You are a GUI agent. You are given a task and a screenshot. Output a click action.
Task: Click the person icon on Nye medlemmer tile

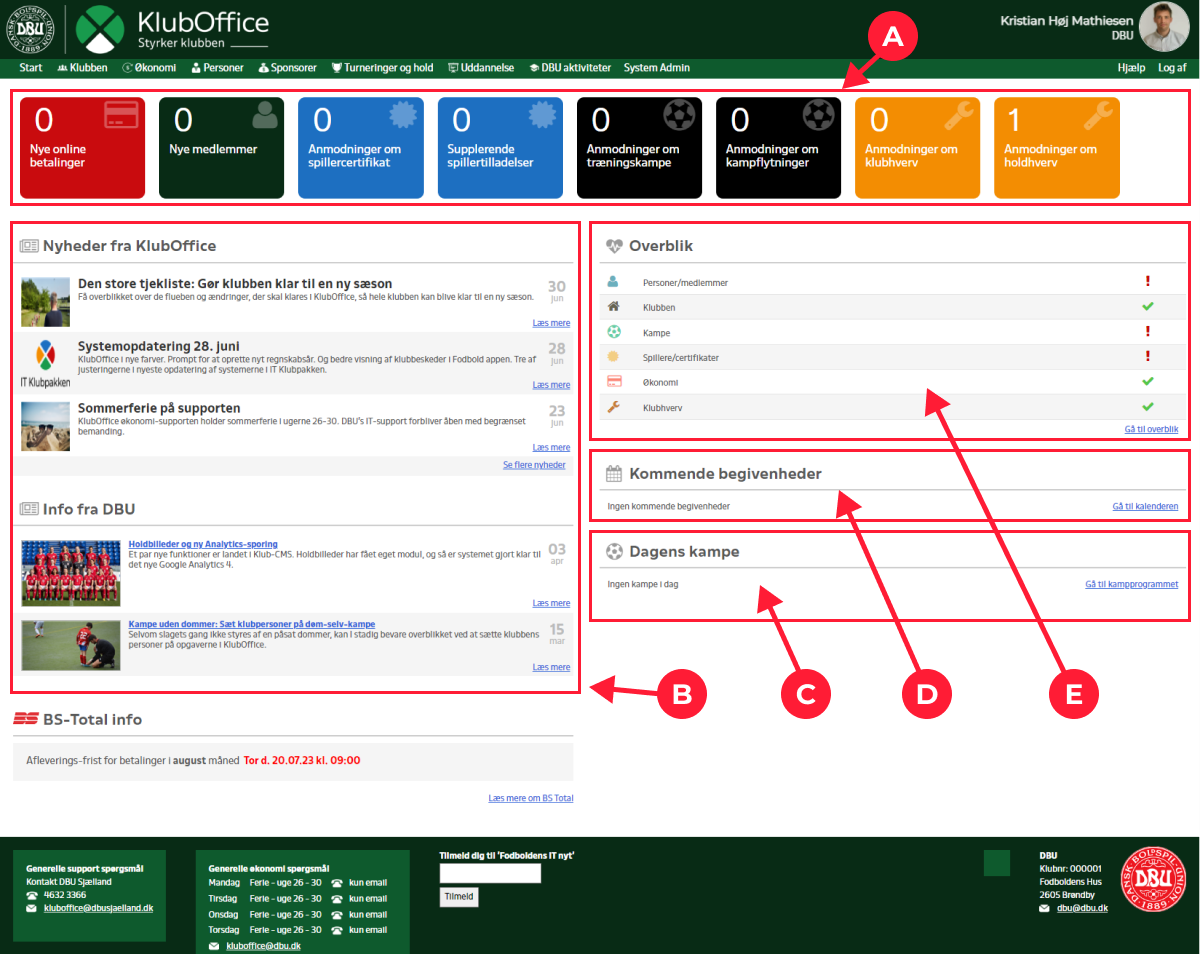(265, 117)
